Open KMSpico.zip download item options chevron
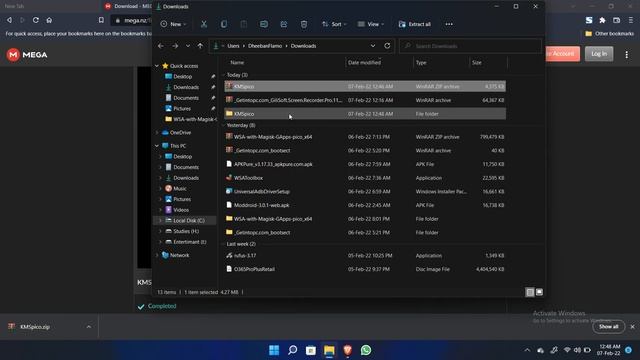 (89, 327)
